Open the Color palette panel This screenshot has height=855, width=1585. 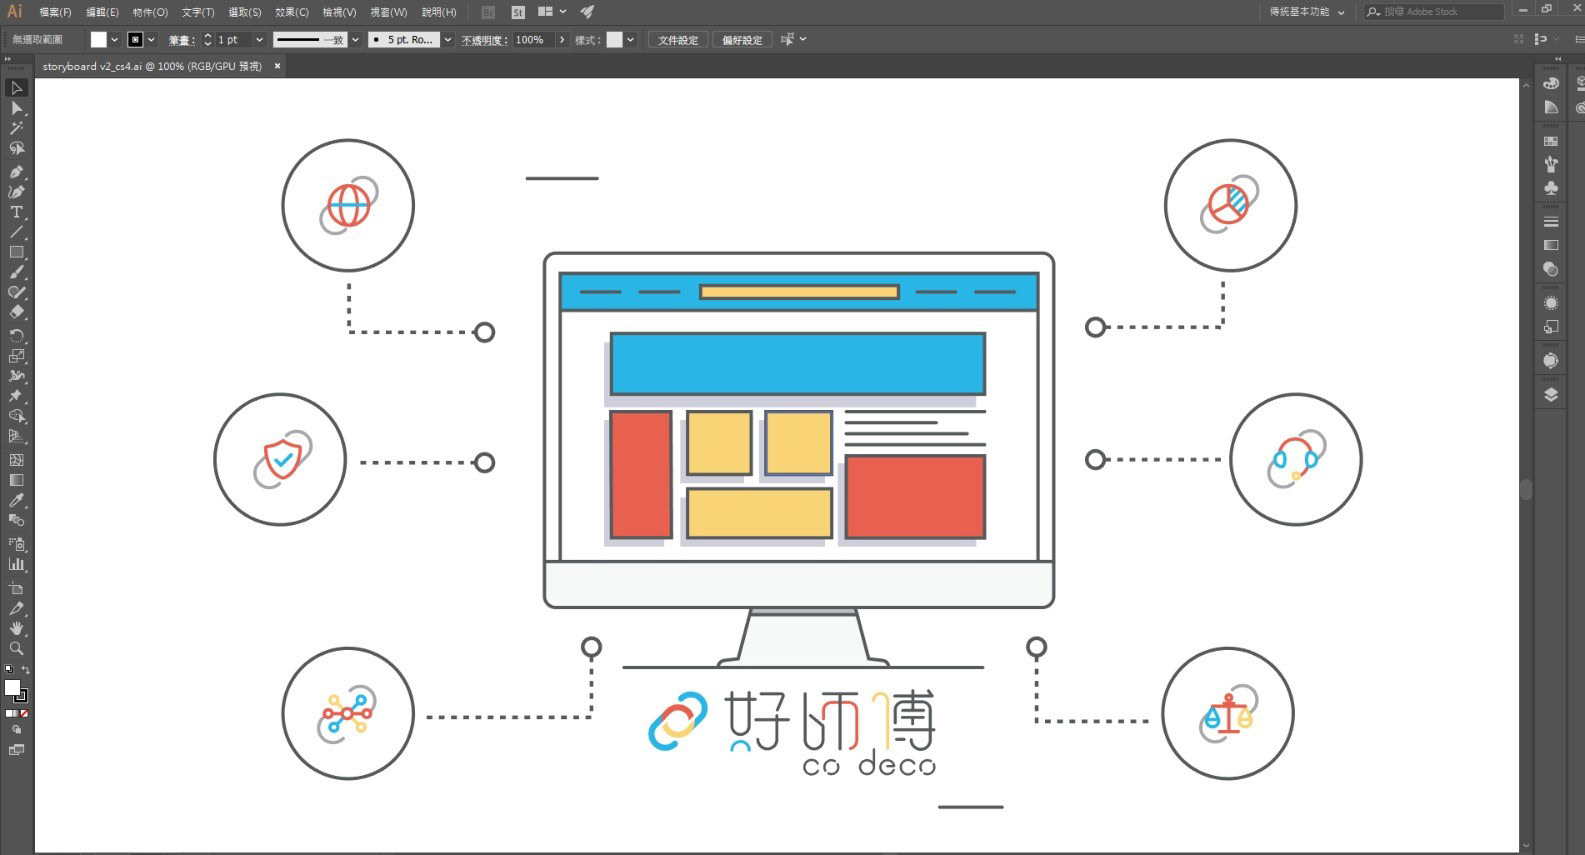click(x=1551, y=83)
